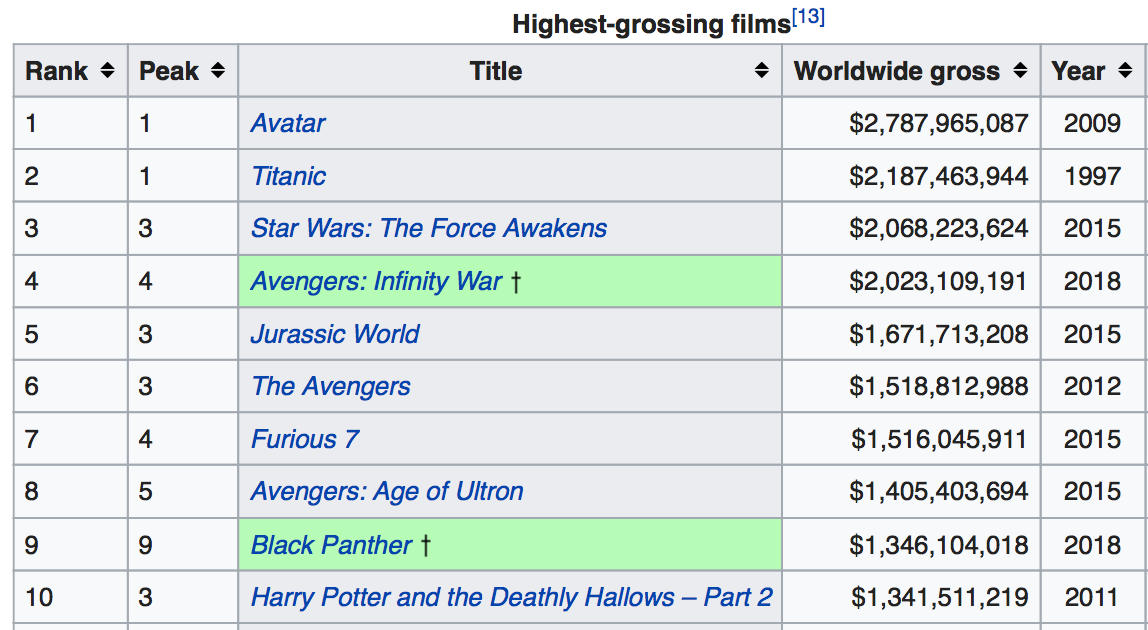
Task: Sort by Worldwide gross arrow icon
Action: [x=1020, y=71]
